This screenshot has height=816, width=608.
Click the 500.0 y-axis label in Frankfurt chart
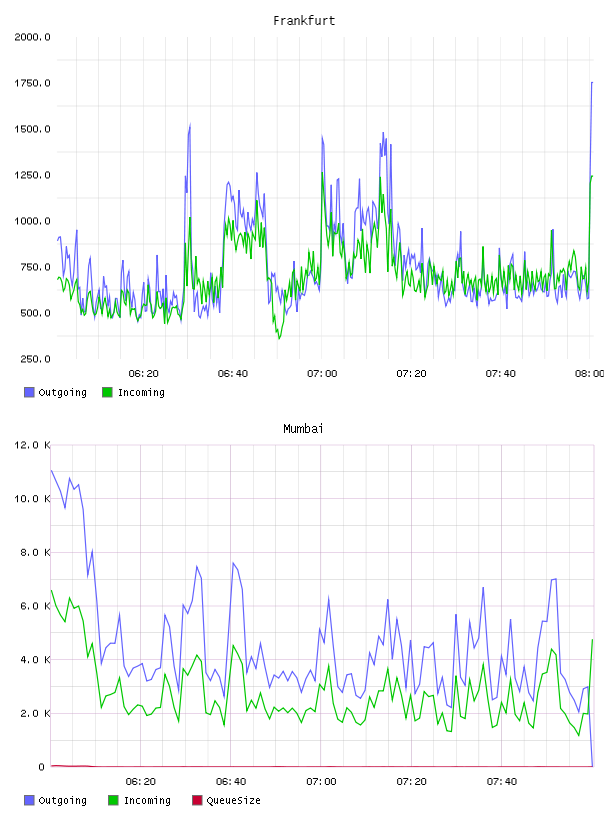(35, 313)
